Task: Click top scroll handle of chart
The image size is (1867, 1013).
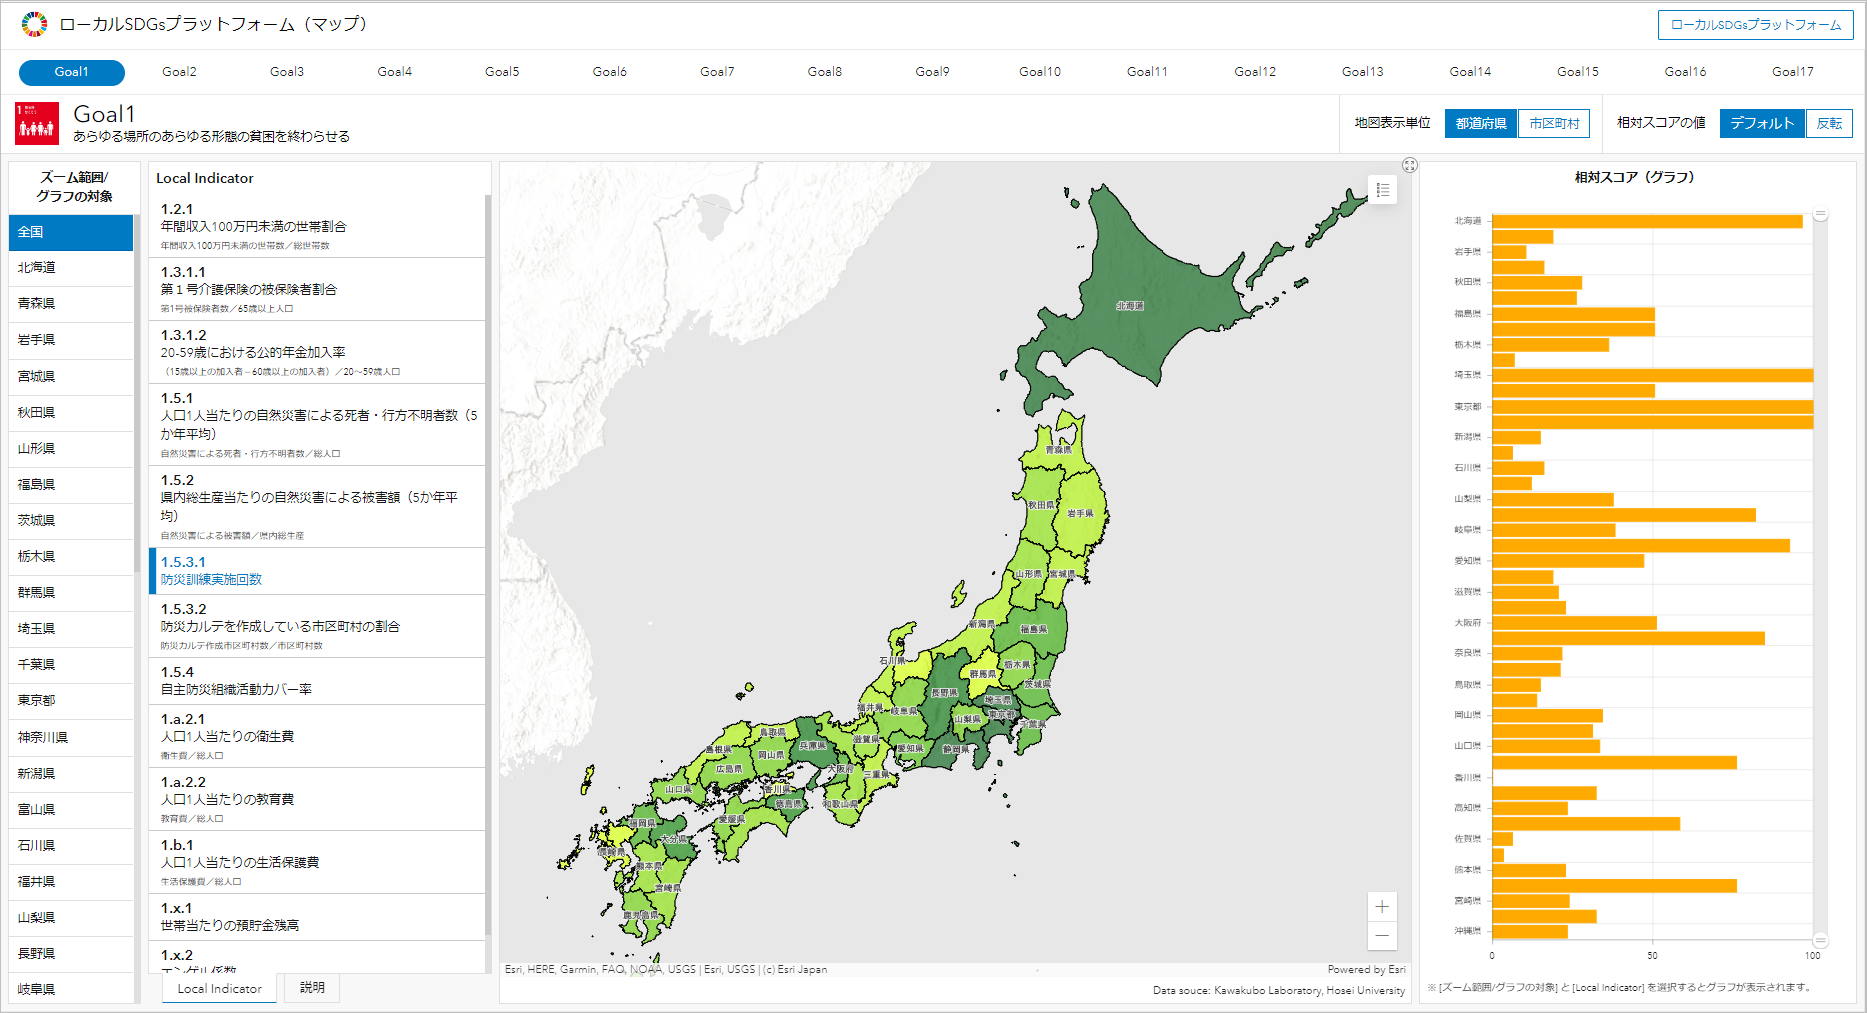Action: (x=1820, y=215)
